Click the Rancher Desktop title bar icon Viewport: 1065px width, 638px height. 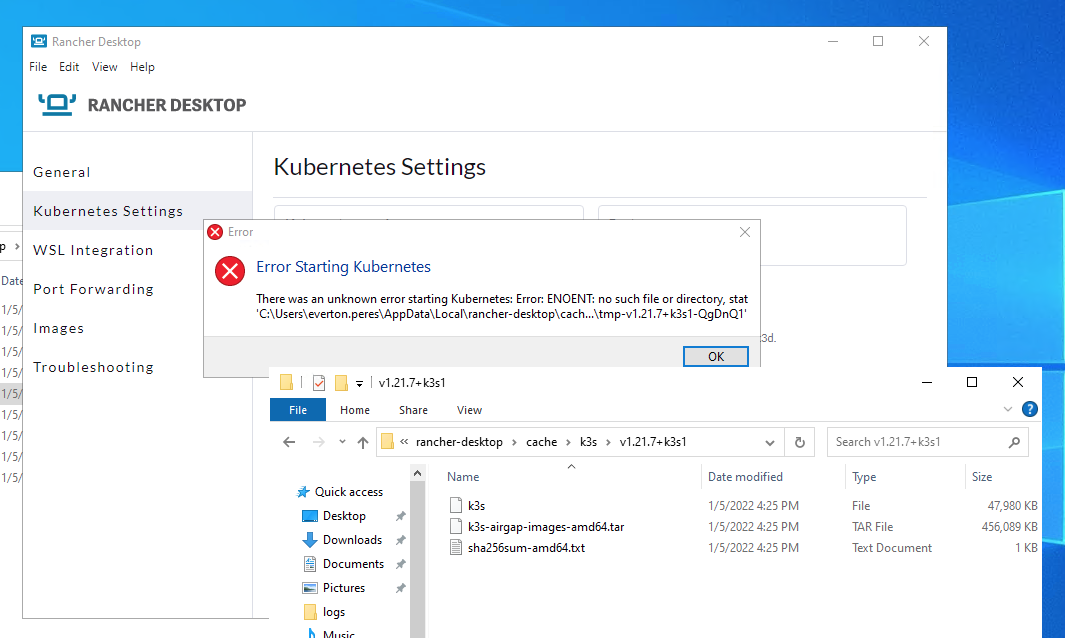tap(39, 41)
